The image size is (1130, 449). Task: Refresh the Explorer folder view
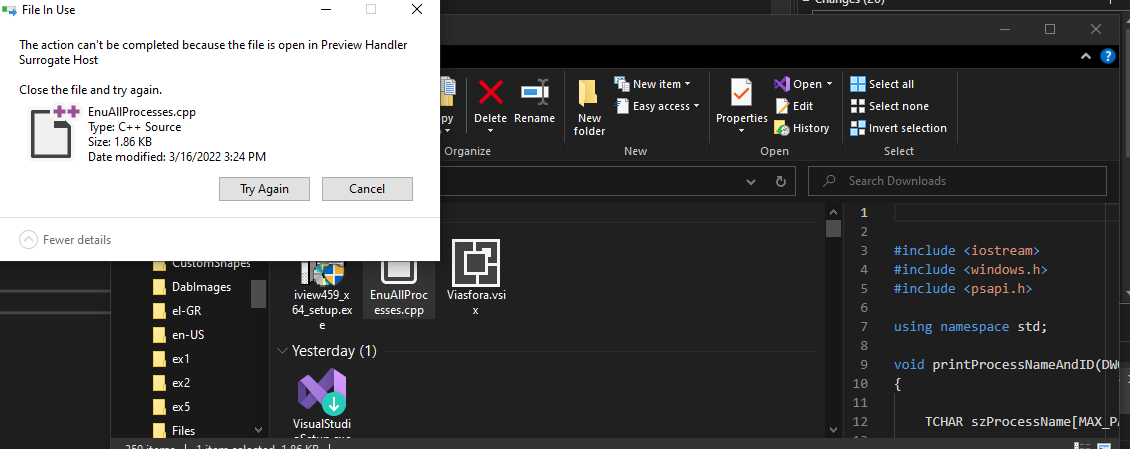[x=780, y=181]
